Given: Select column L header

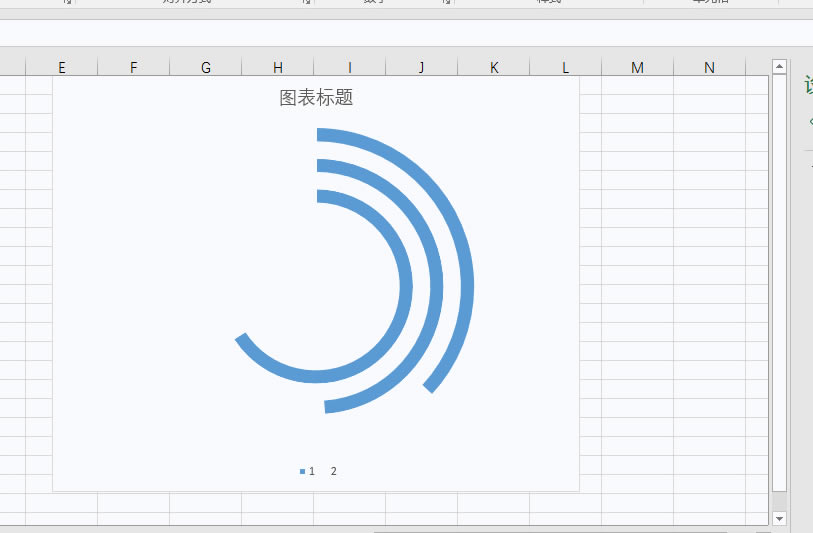Looking at the screenshot, I should (566, 67).
